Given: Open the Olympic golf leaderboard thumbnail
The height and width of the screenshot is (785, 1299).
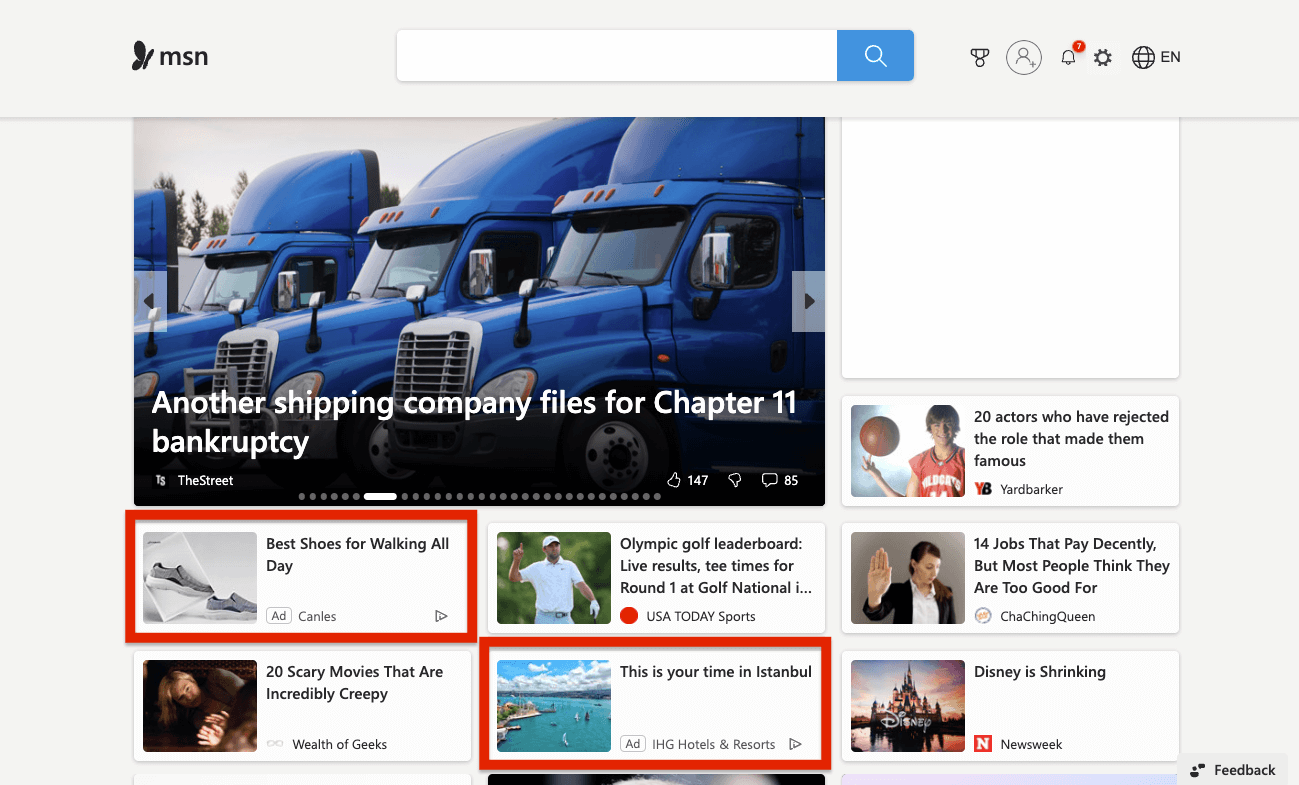Looking at the screenshot, I should click(x=553, y=578).
